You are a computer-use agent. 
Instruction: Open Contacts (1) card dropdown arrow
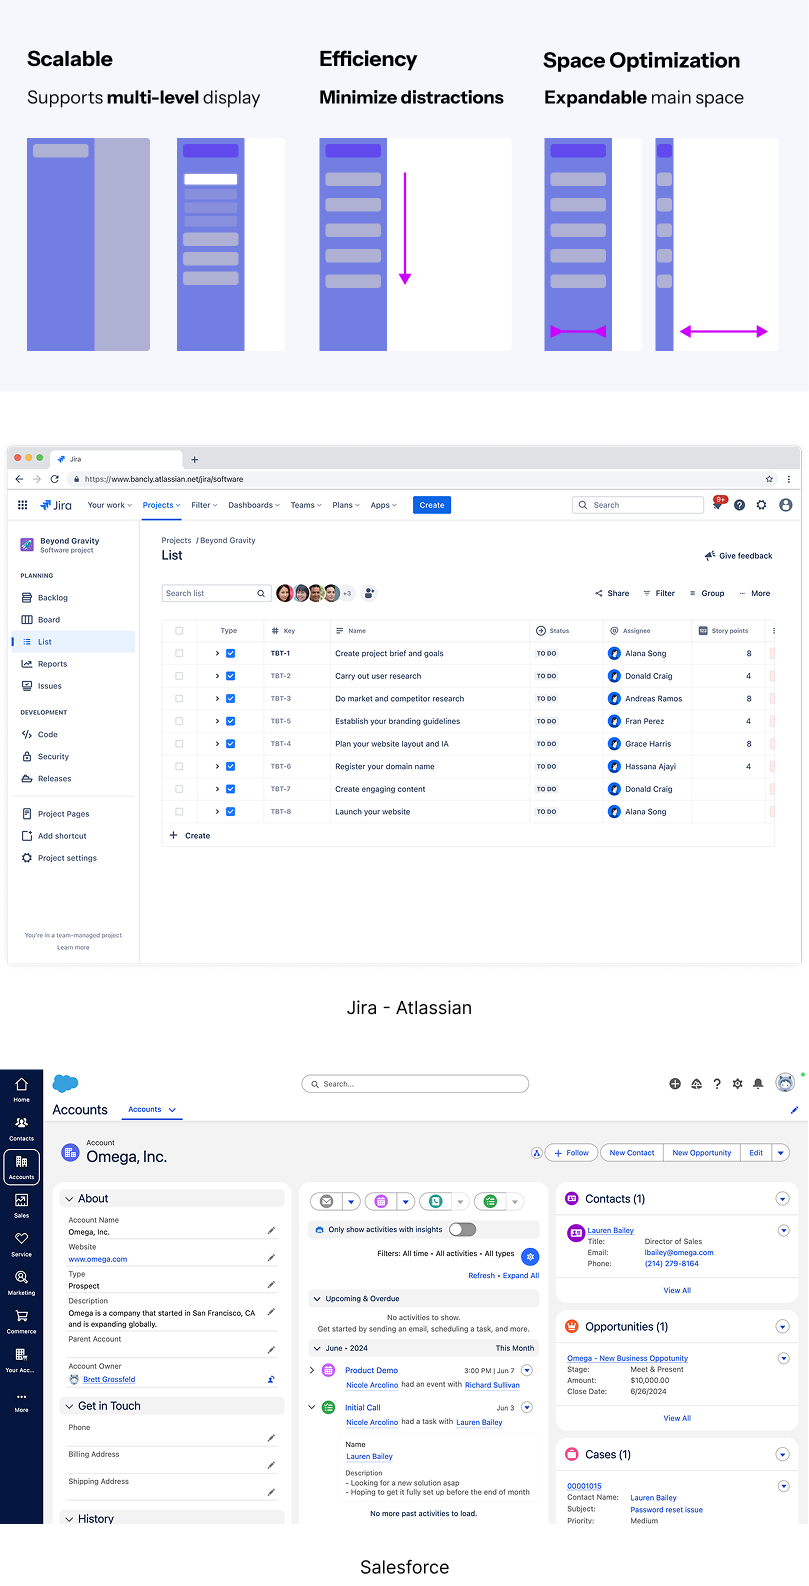[783, 1199]
